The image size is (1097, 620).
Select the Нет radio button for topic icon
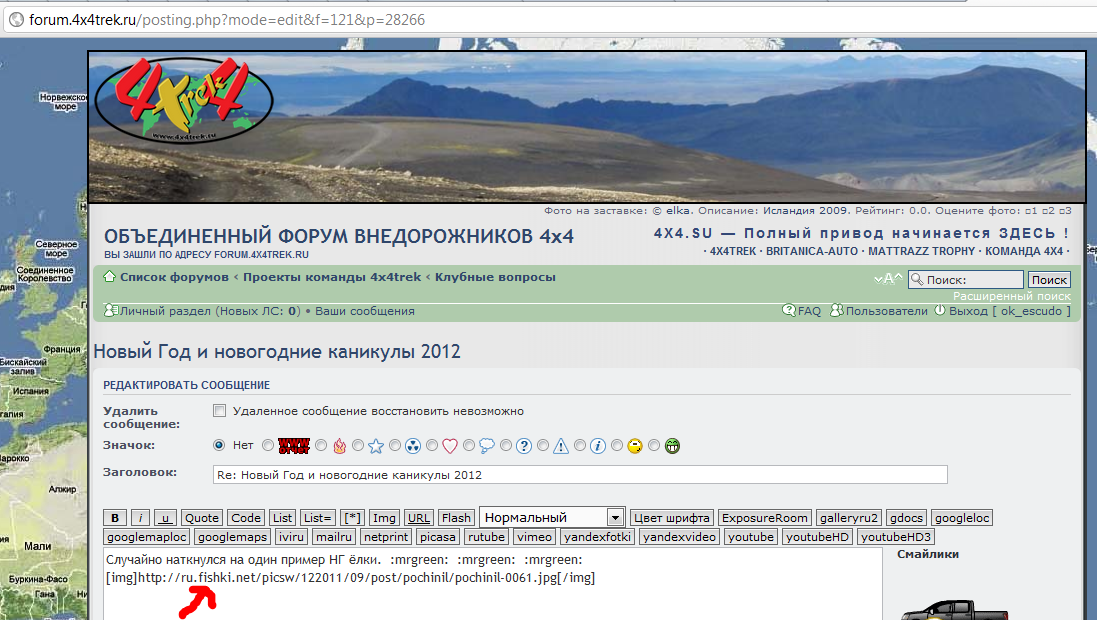click(219, 445)
